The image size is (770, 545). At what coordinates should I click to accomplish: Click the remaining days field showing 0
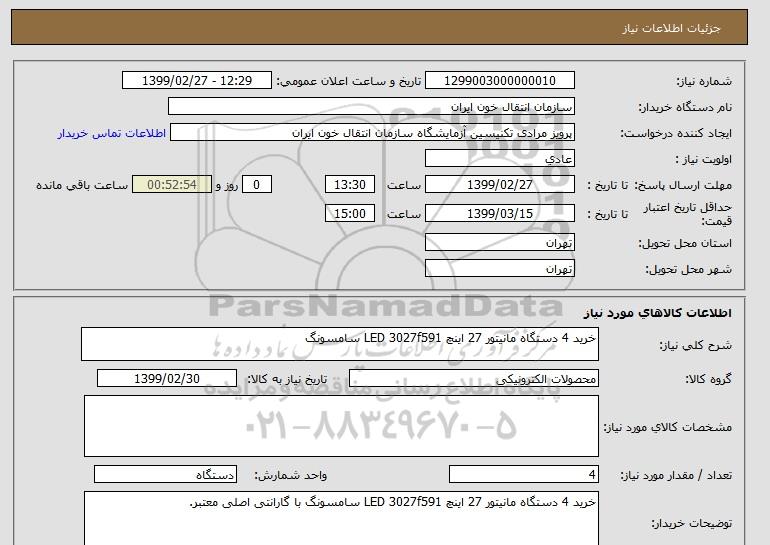pos(256,185)
